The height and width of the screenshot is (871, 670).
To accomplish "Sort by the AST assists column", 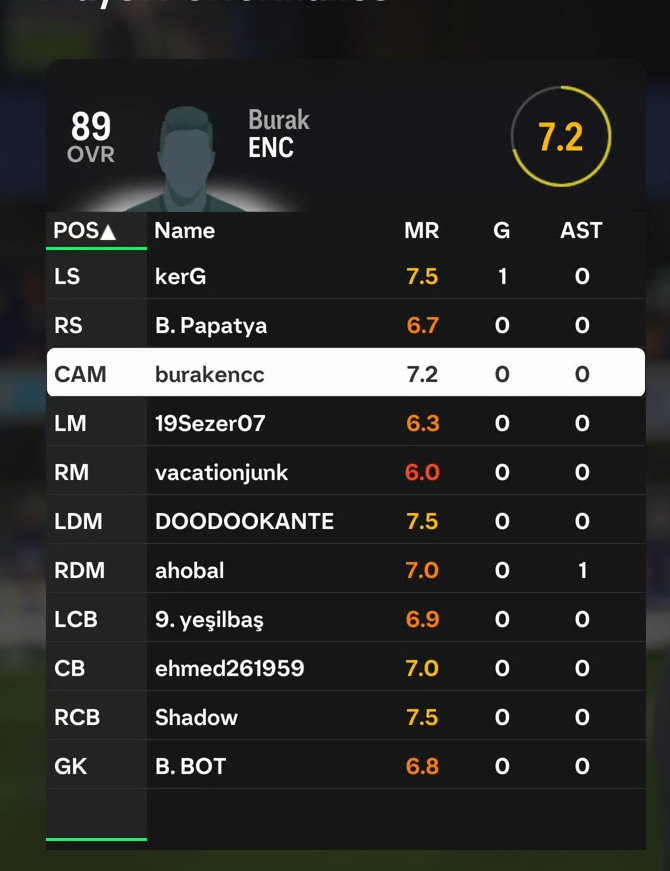I will point(581,231).
